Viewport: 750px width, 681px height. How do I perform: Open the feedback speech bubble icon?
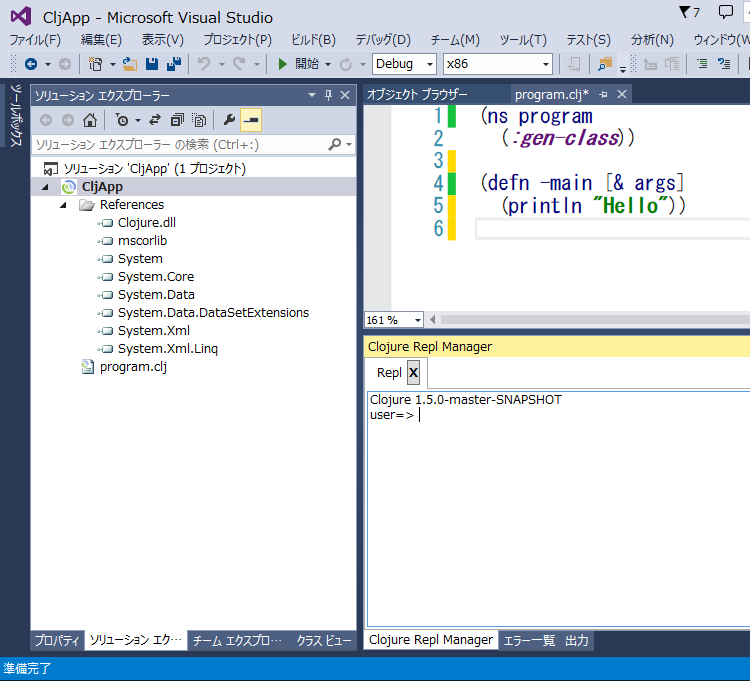(x=726, y=11)
